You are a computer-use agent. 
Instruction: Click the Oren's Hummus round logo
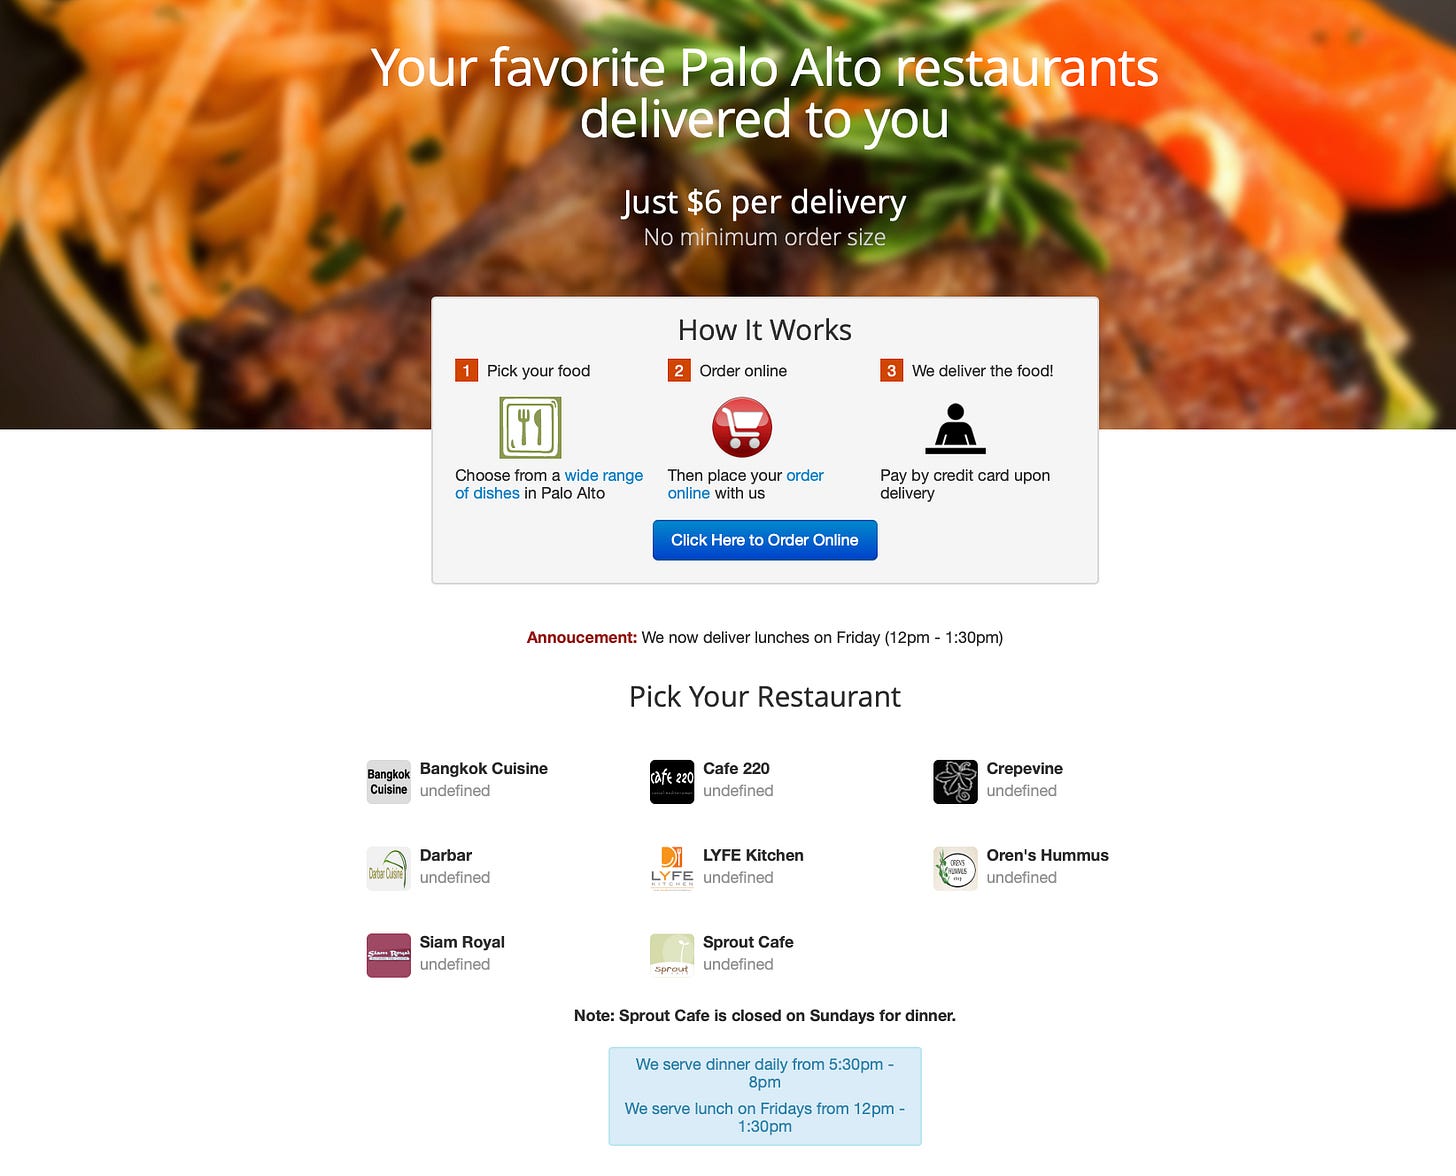coord(955,869)
